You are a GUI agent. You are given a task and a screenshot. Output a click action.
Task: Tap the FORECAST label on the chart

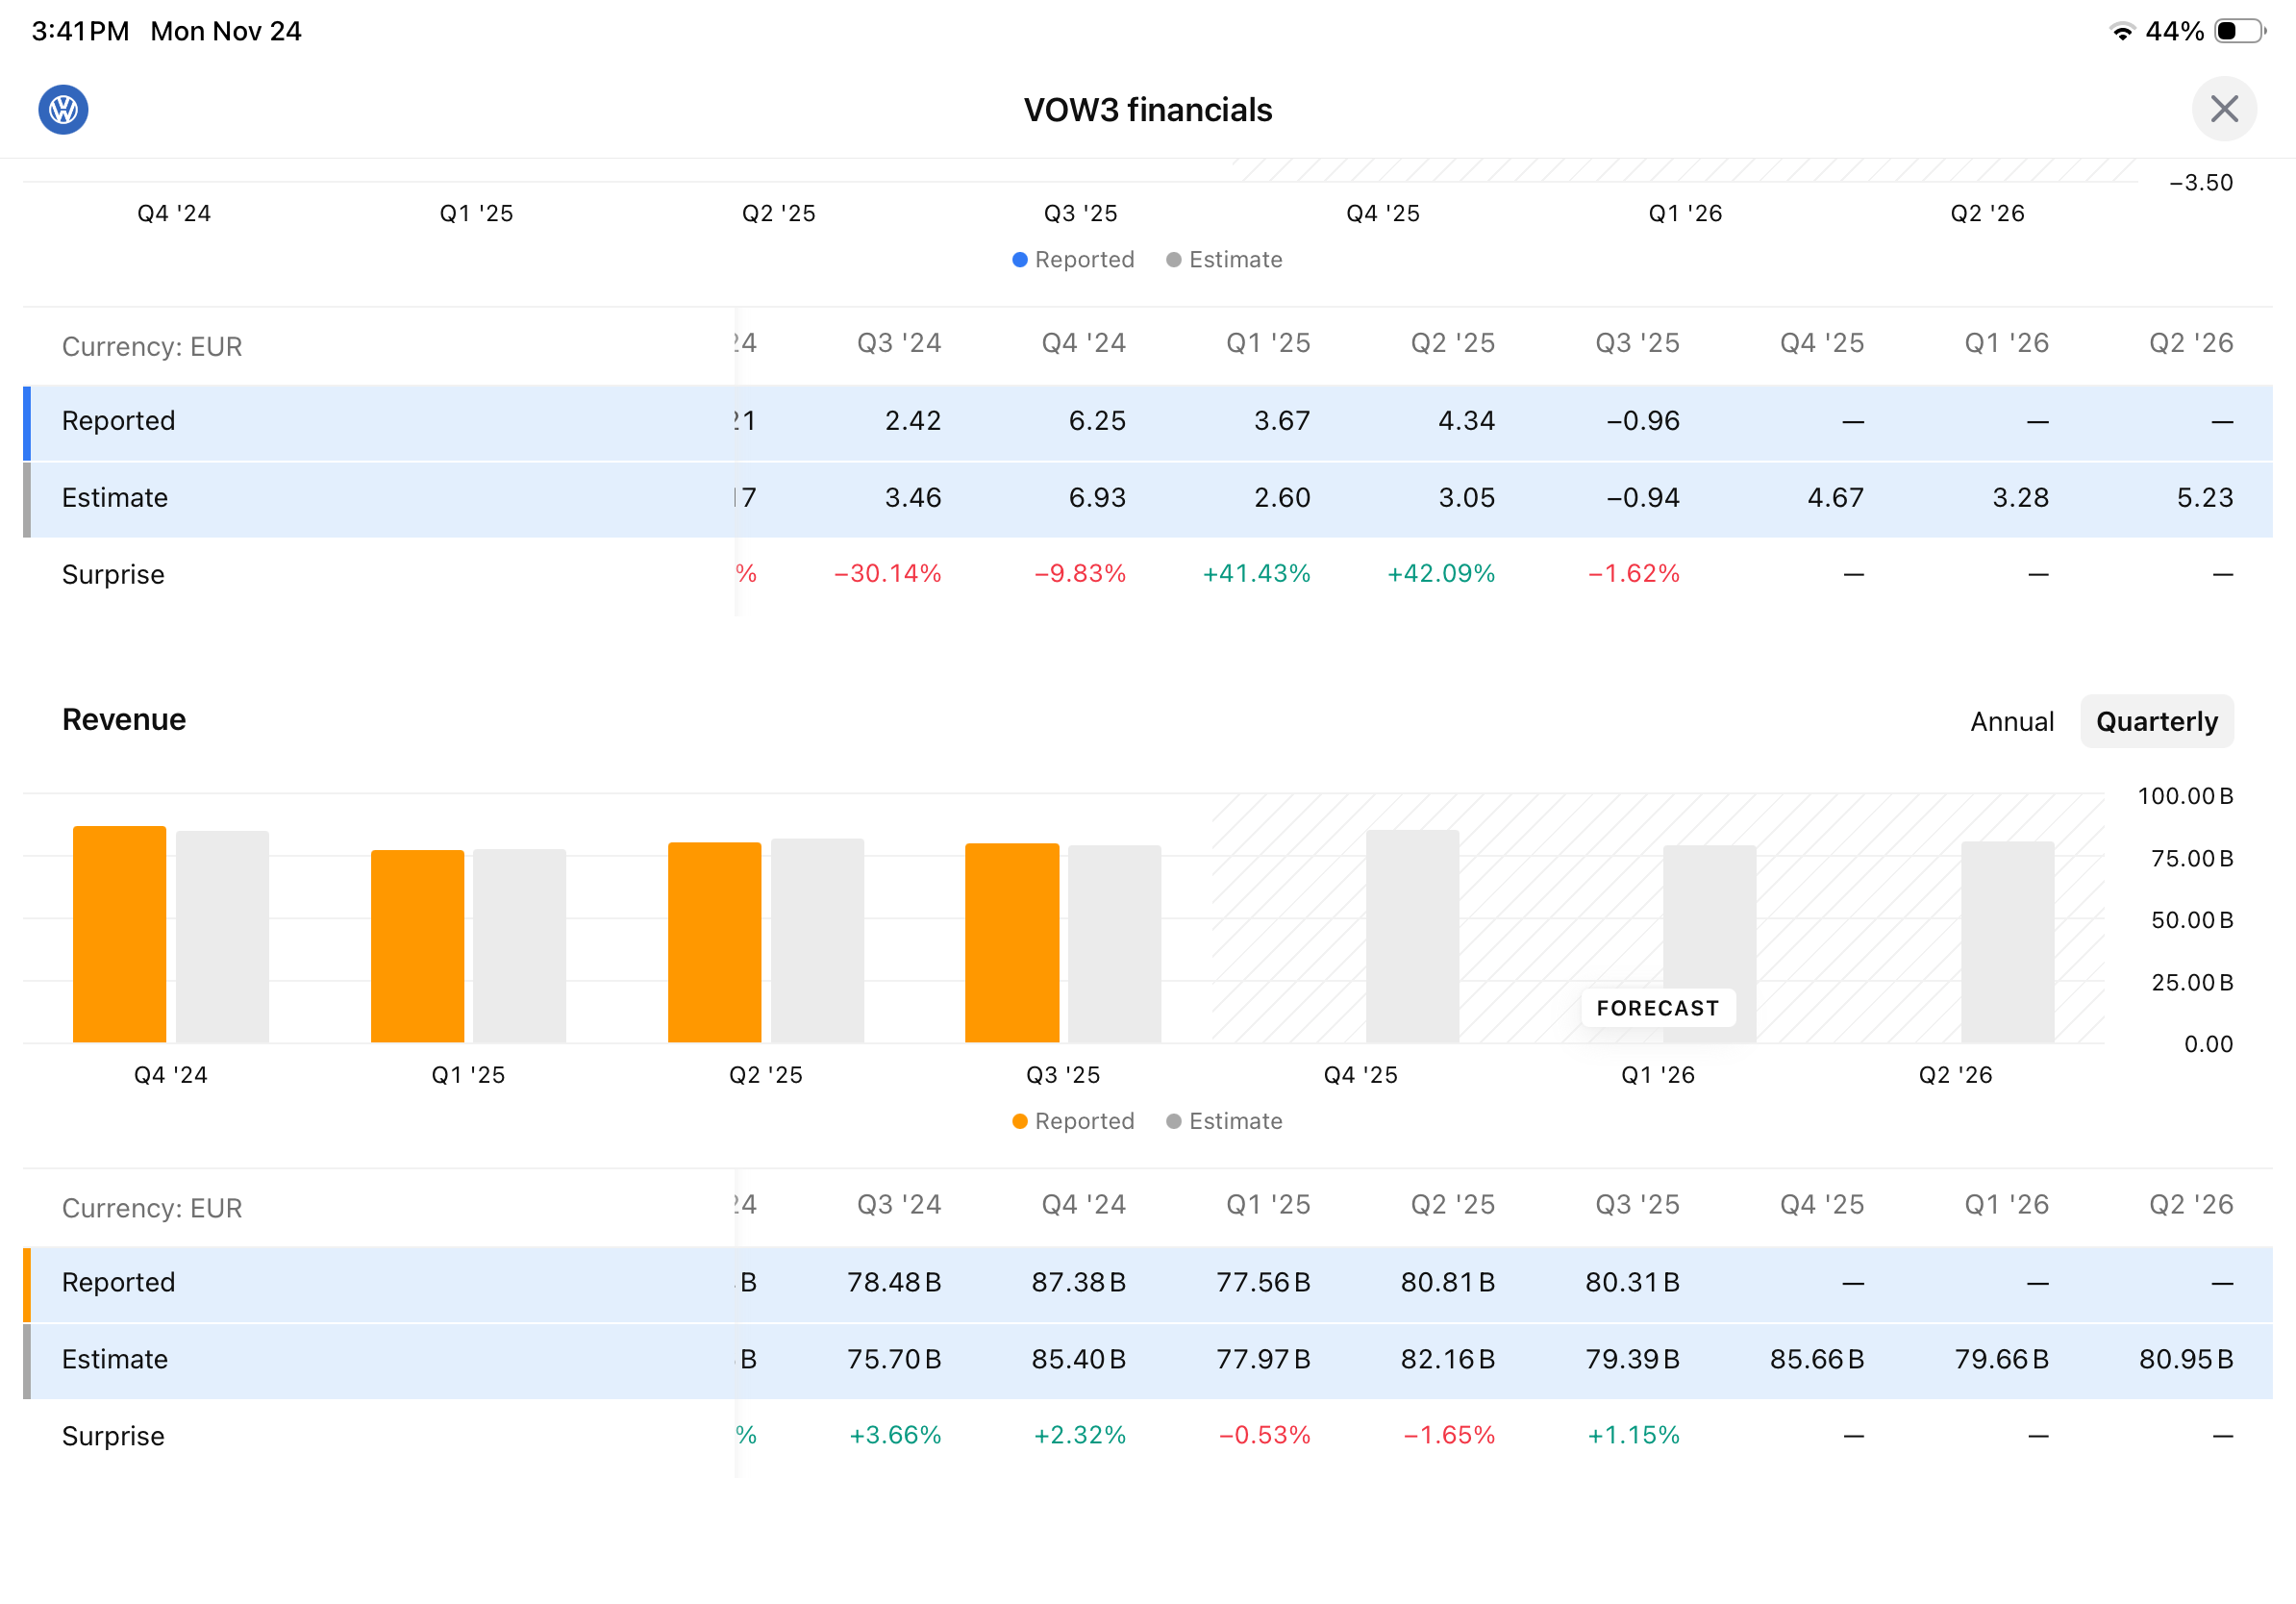[x=1657, y=1008]
